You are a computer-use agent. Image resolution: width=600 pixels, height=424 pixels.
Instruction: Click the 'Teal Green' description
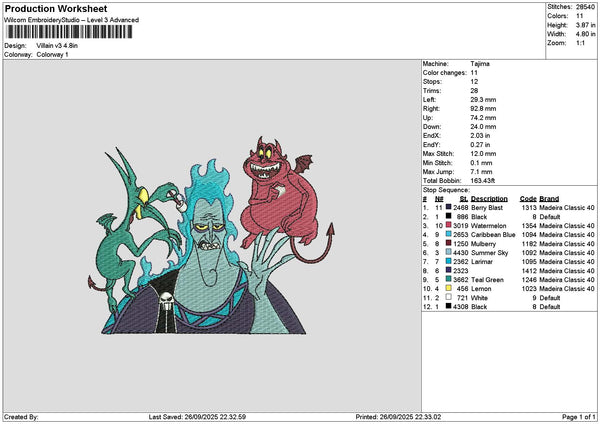pyautogui.click(x=487, y=280)
